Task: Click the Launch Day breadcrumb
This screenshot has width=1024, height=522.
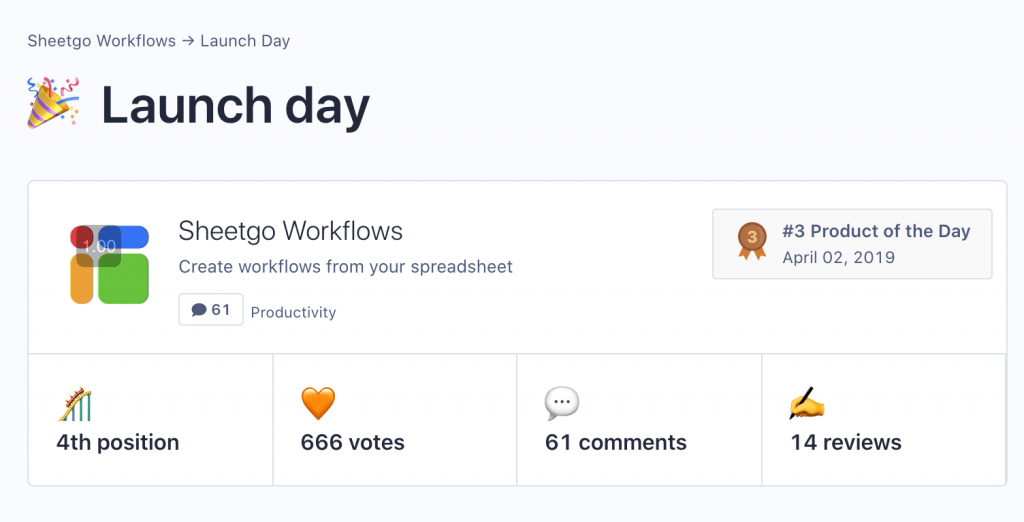Action: click(245, 41)
